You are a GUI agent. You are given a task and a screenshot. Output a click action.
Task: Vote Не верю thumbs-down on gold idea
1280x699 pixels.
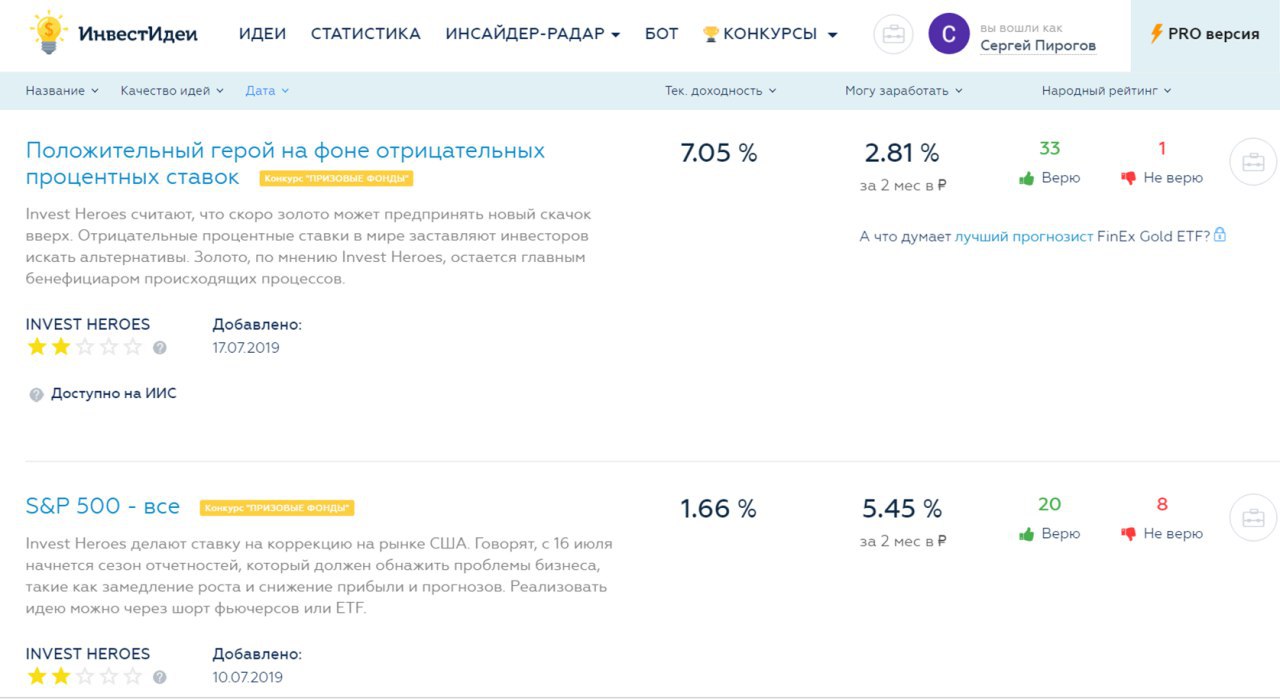(x=1129, y=178)
